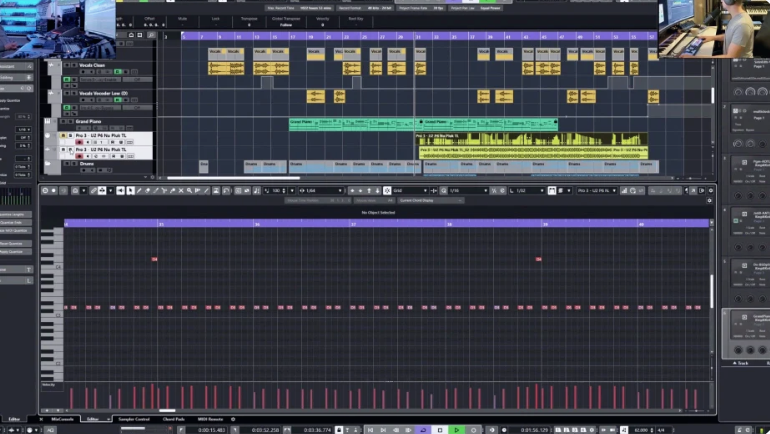Open the MixConsole tab
770x434 pixels.
coord(63,419)
